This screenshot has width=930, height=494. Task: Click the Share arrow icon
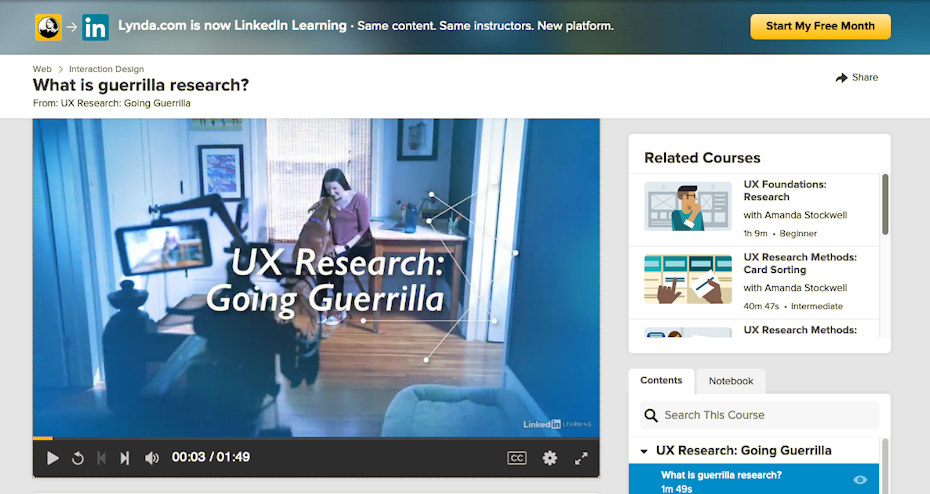pos(841,78)
